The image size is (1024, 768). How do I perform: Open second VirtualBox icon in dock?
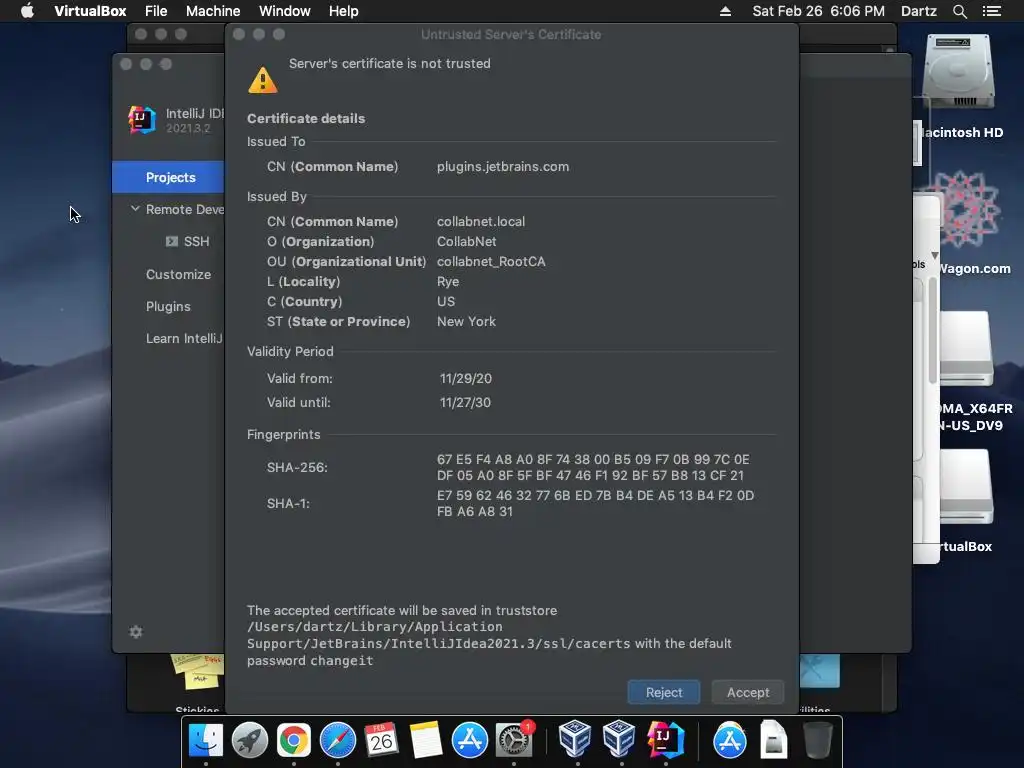(x=619, y=739)
